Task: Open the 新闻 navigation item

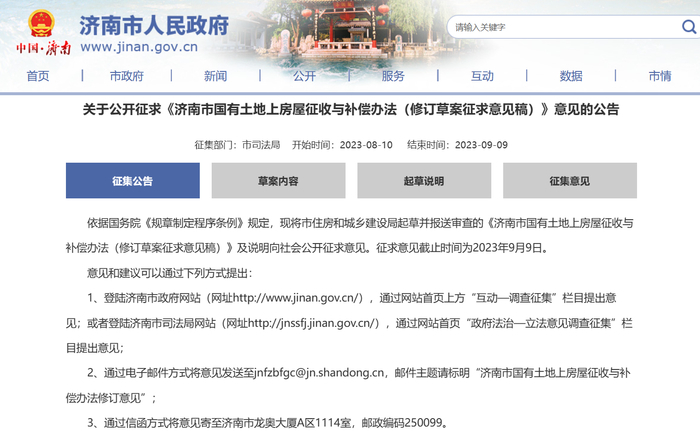Action: coord(216,76)
